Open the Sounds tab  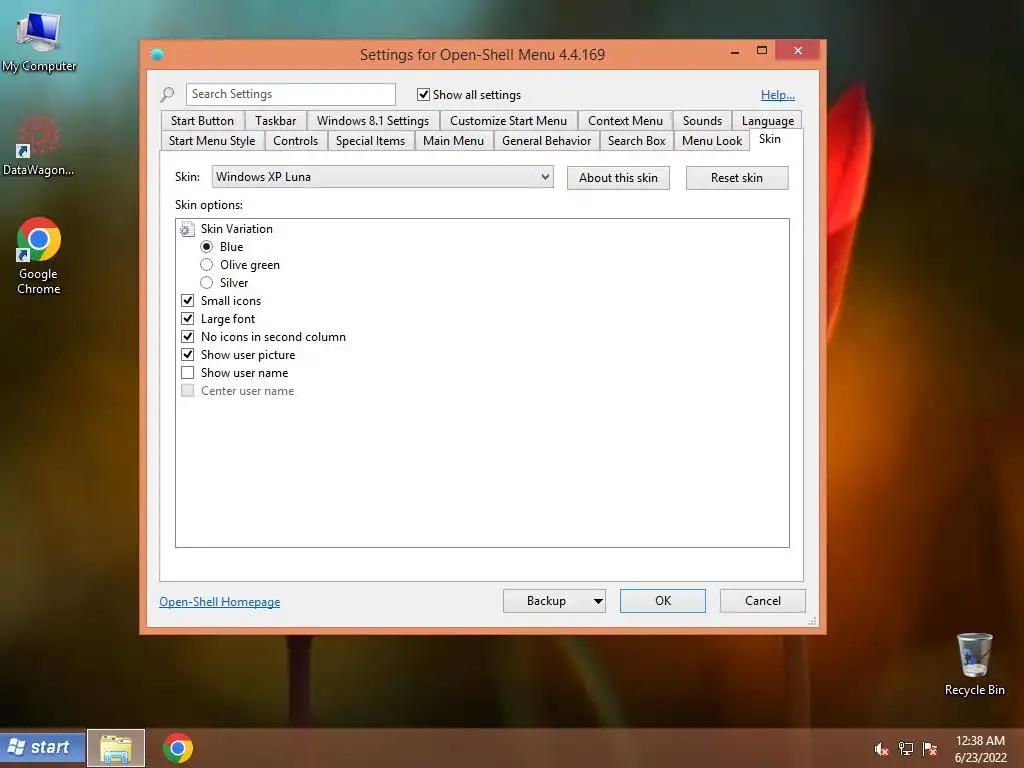point(702,121)
